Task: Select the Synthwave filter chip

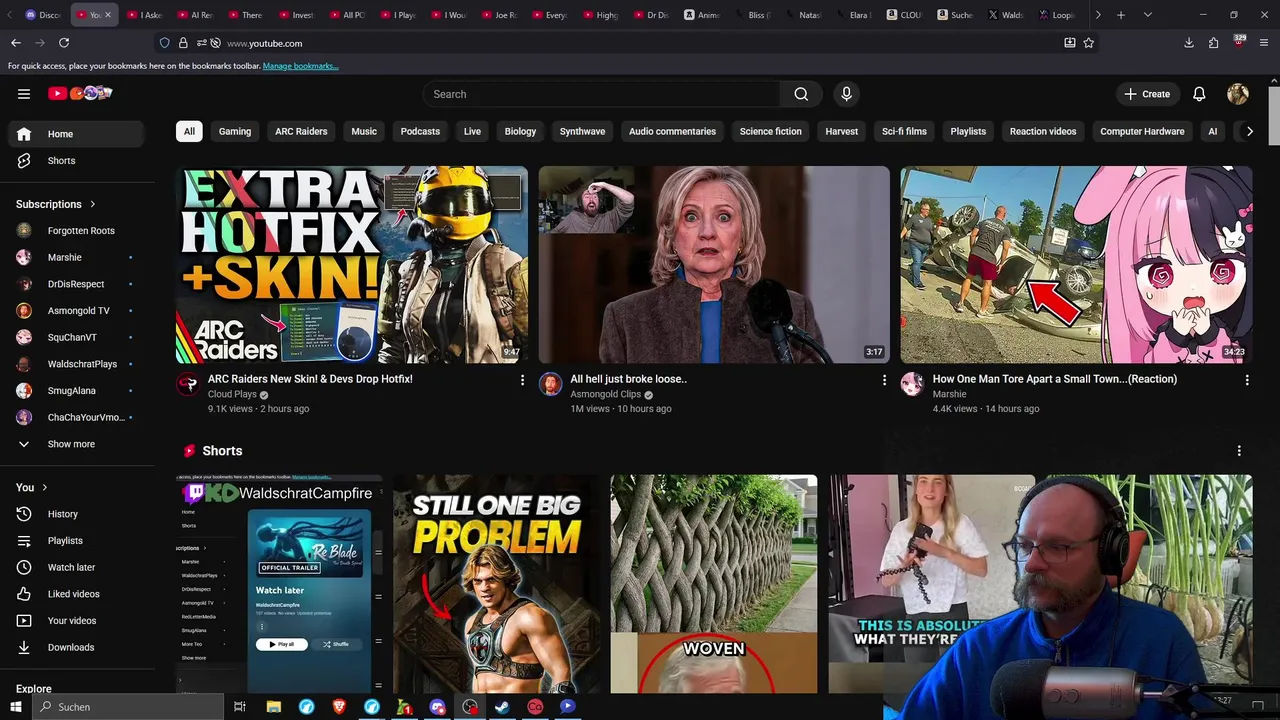Action: [x=582, y=131]
